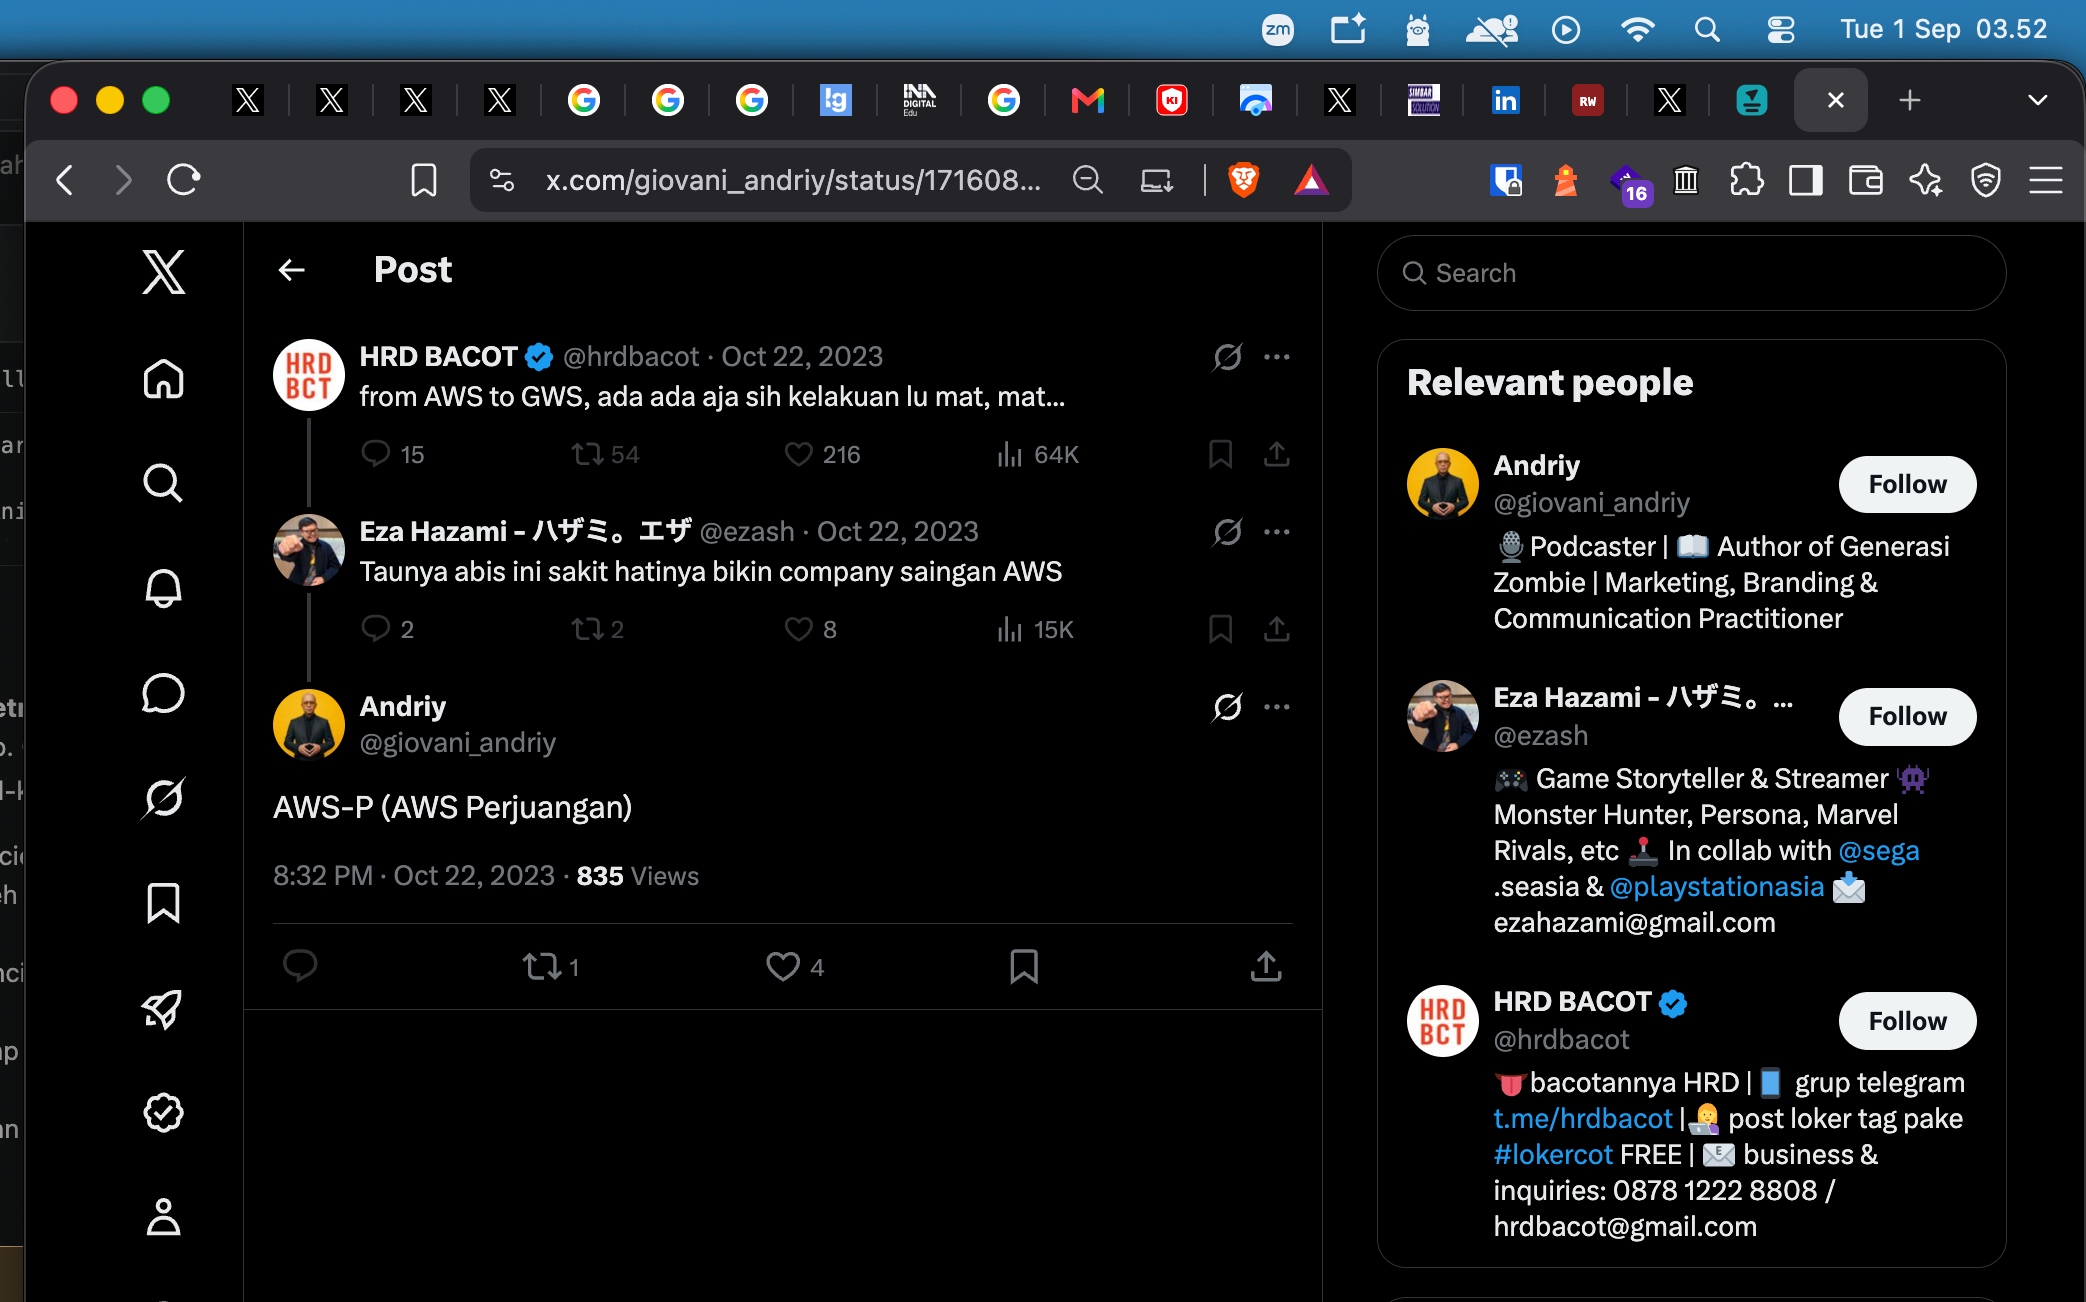Open the browser hamburger menu

tap(2046, 180)
